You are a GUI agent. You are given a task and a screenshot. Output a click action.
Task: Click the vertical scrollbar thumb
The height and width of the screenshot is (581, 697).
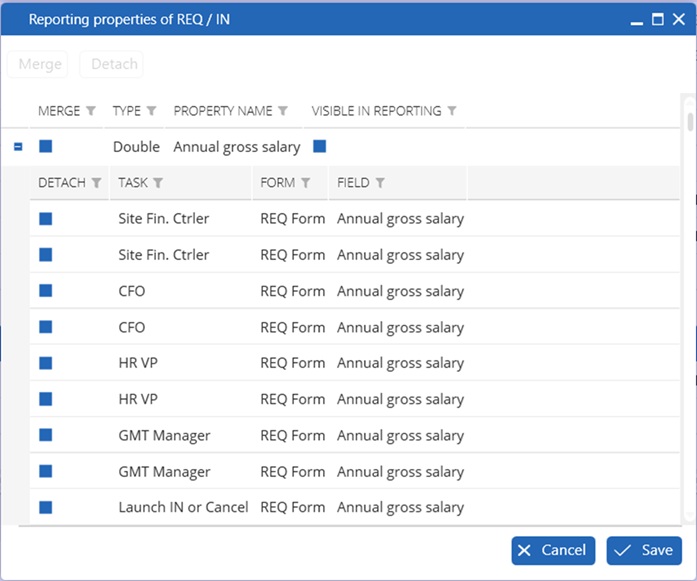(x=690, y=122)
